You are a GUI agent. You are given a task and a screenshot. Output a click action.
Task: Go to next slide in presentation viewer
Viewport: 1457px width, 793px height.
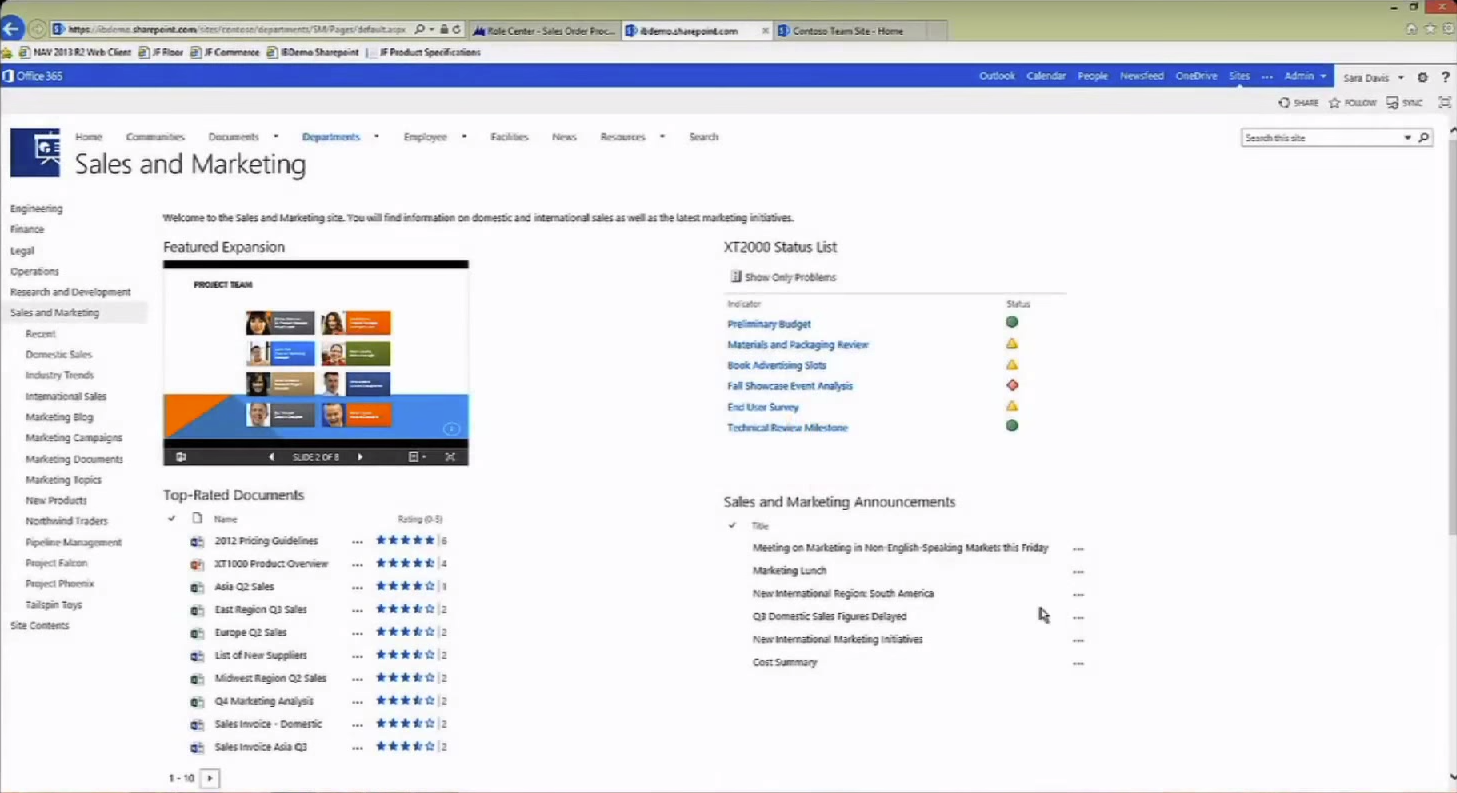click(360, 457)
